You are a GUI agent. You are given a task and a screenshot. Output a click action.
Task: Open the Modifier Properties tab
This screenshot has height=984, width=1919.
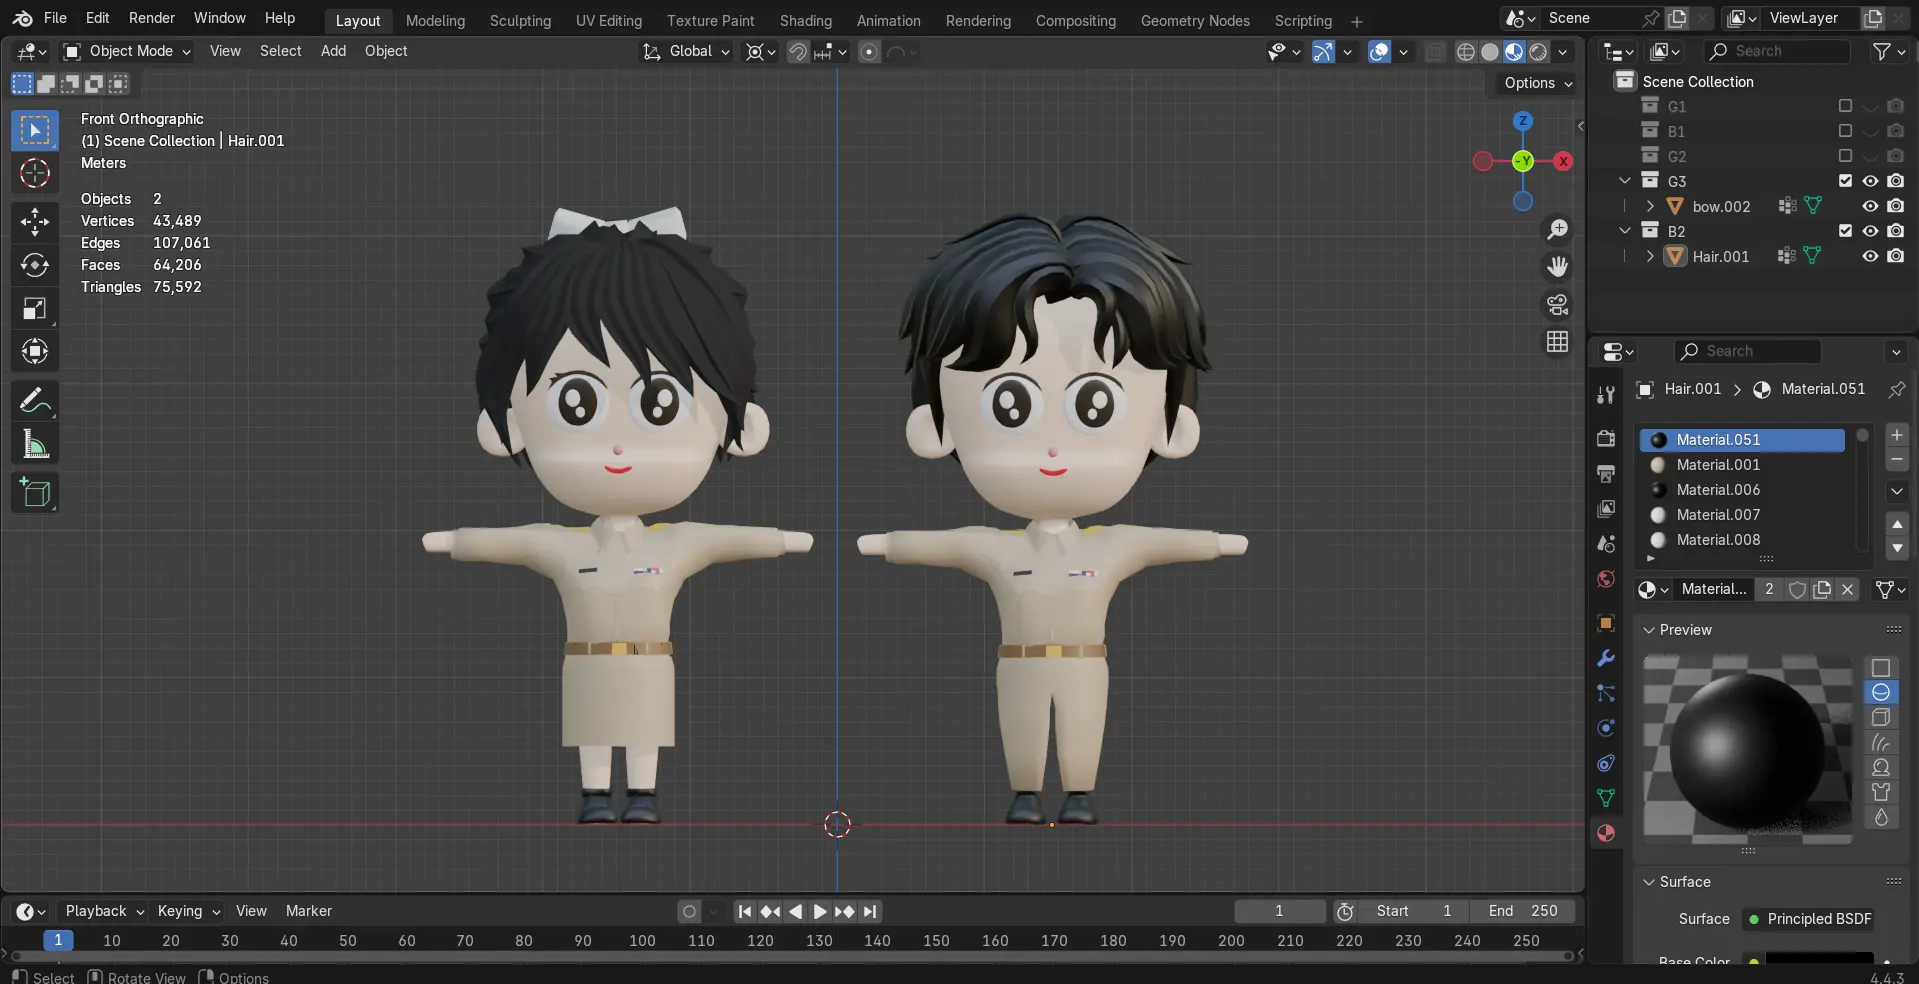coord(1605,657)
